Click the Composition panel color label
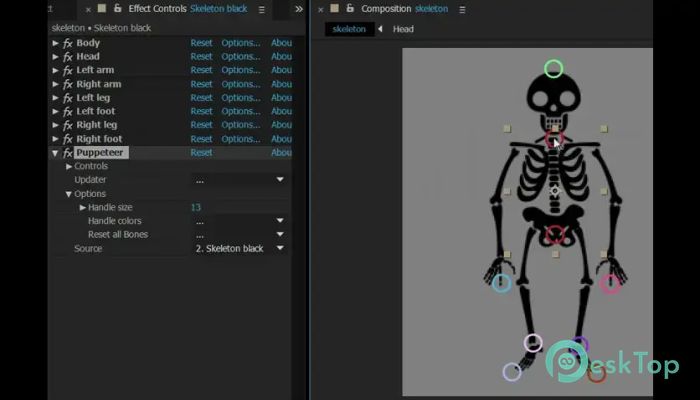 334,8
